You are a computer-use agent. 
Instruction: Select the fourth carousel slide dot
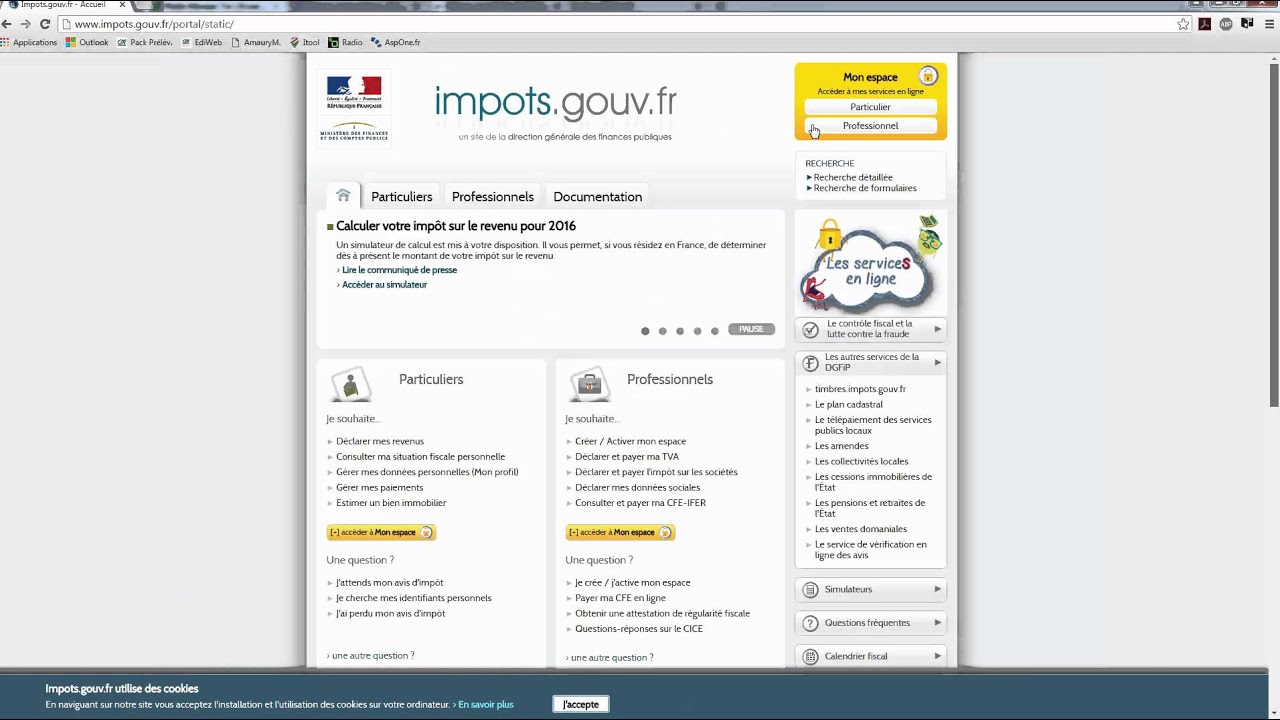pyautogui.click(x=697, y=331)
